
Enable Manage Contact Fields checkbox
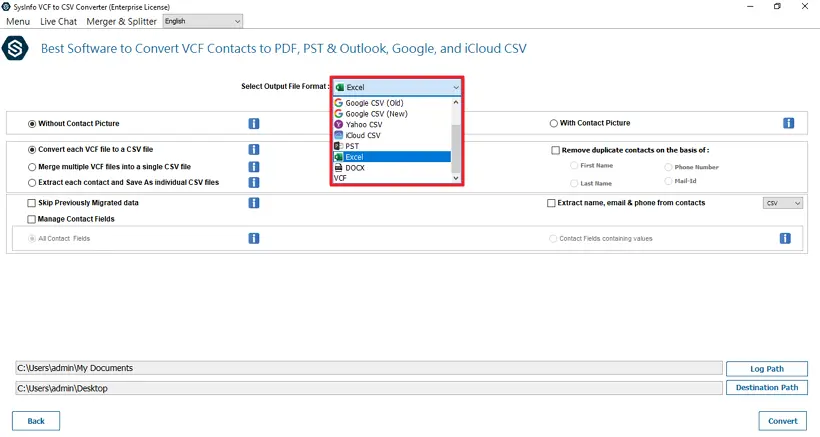31,219
